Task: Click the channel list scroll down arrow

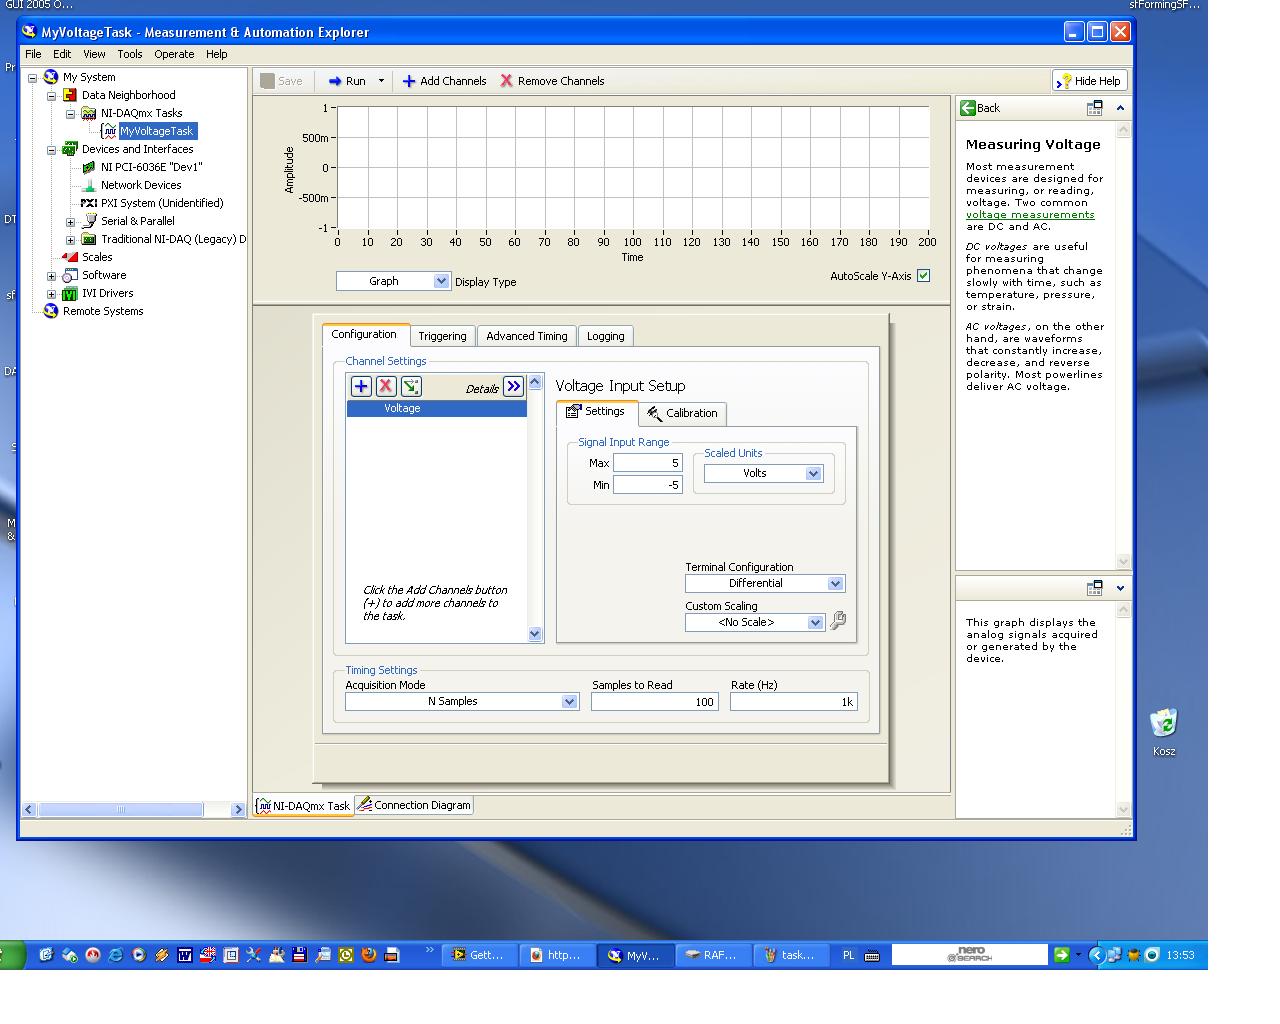Action: [534, 633]
